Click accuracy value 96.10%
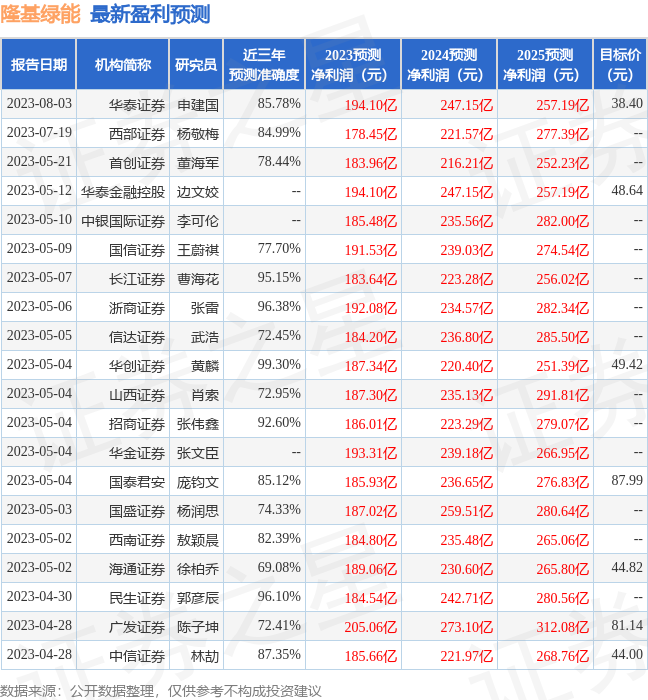Image resolution: width=648 pixels, height=700 pixels. 279,597
